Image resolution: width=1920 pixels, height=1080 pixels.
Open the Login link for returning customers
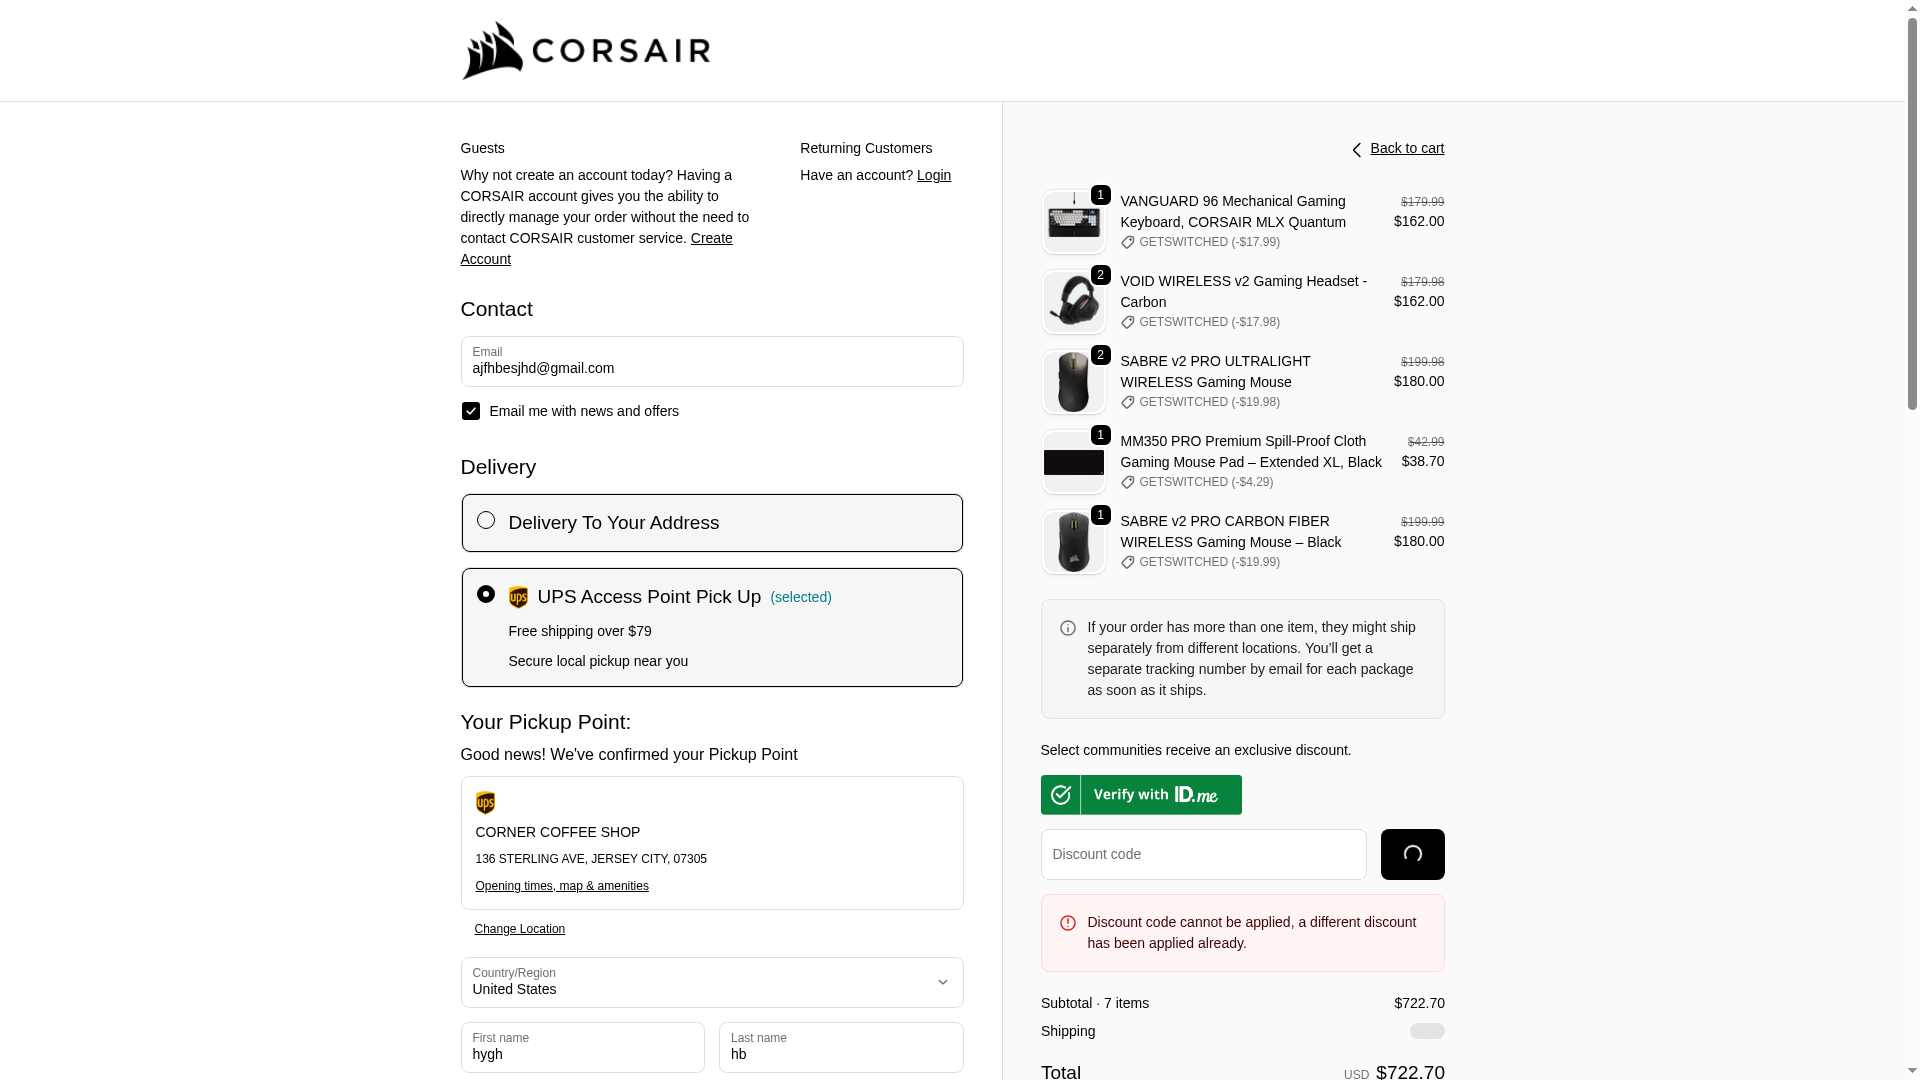tap(934, 175)
